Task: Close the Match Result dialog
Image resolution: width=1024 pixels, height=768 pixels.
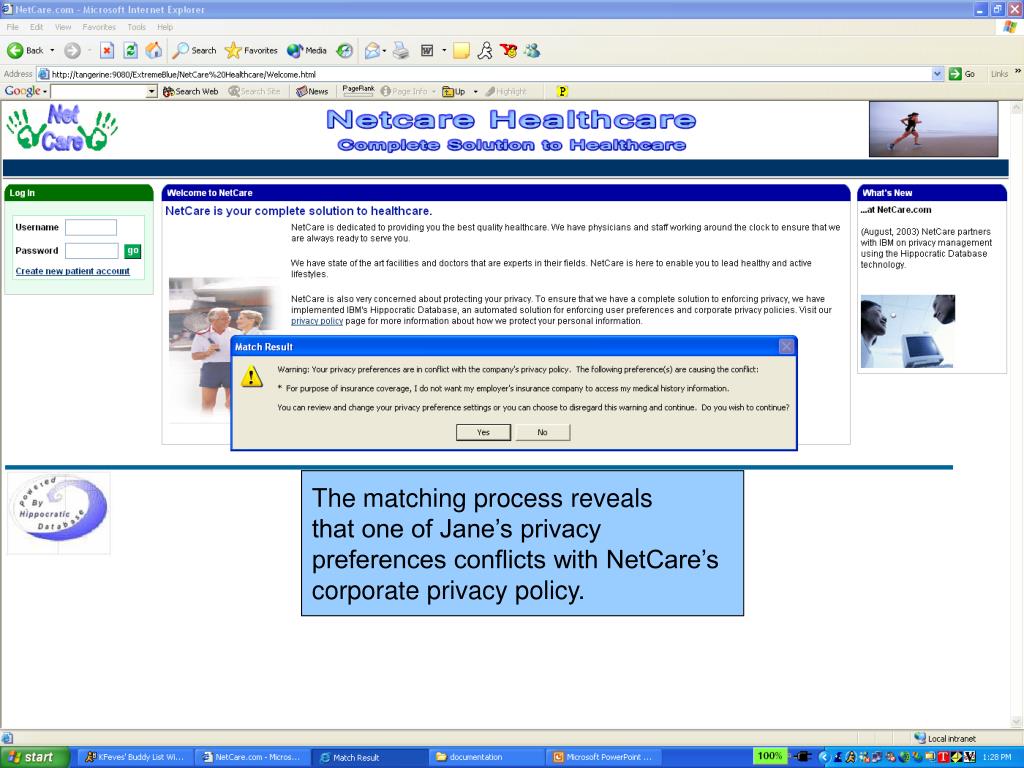Action: coord(786,347)
